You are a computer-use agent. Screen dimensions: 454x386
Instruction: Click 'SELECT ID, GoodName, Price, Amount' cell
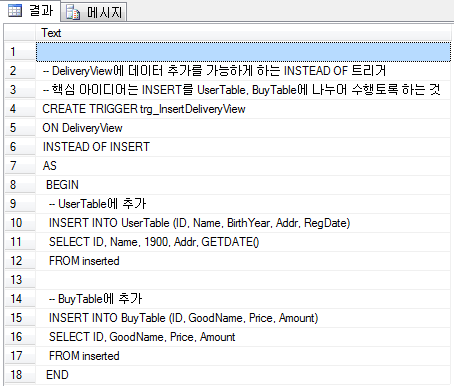[243, 337]
